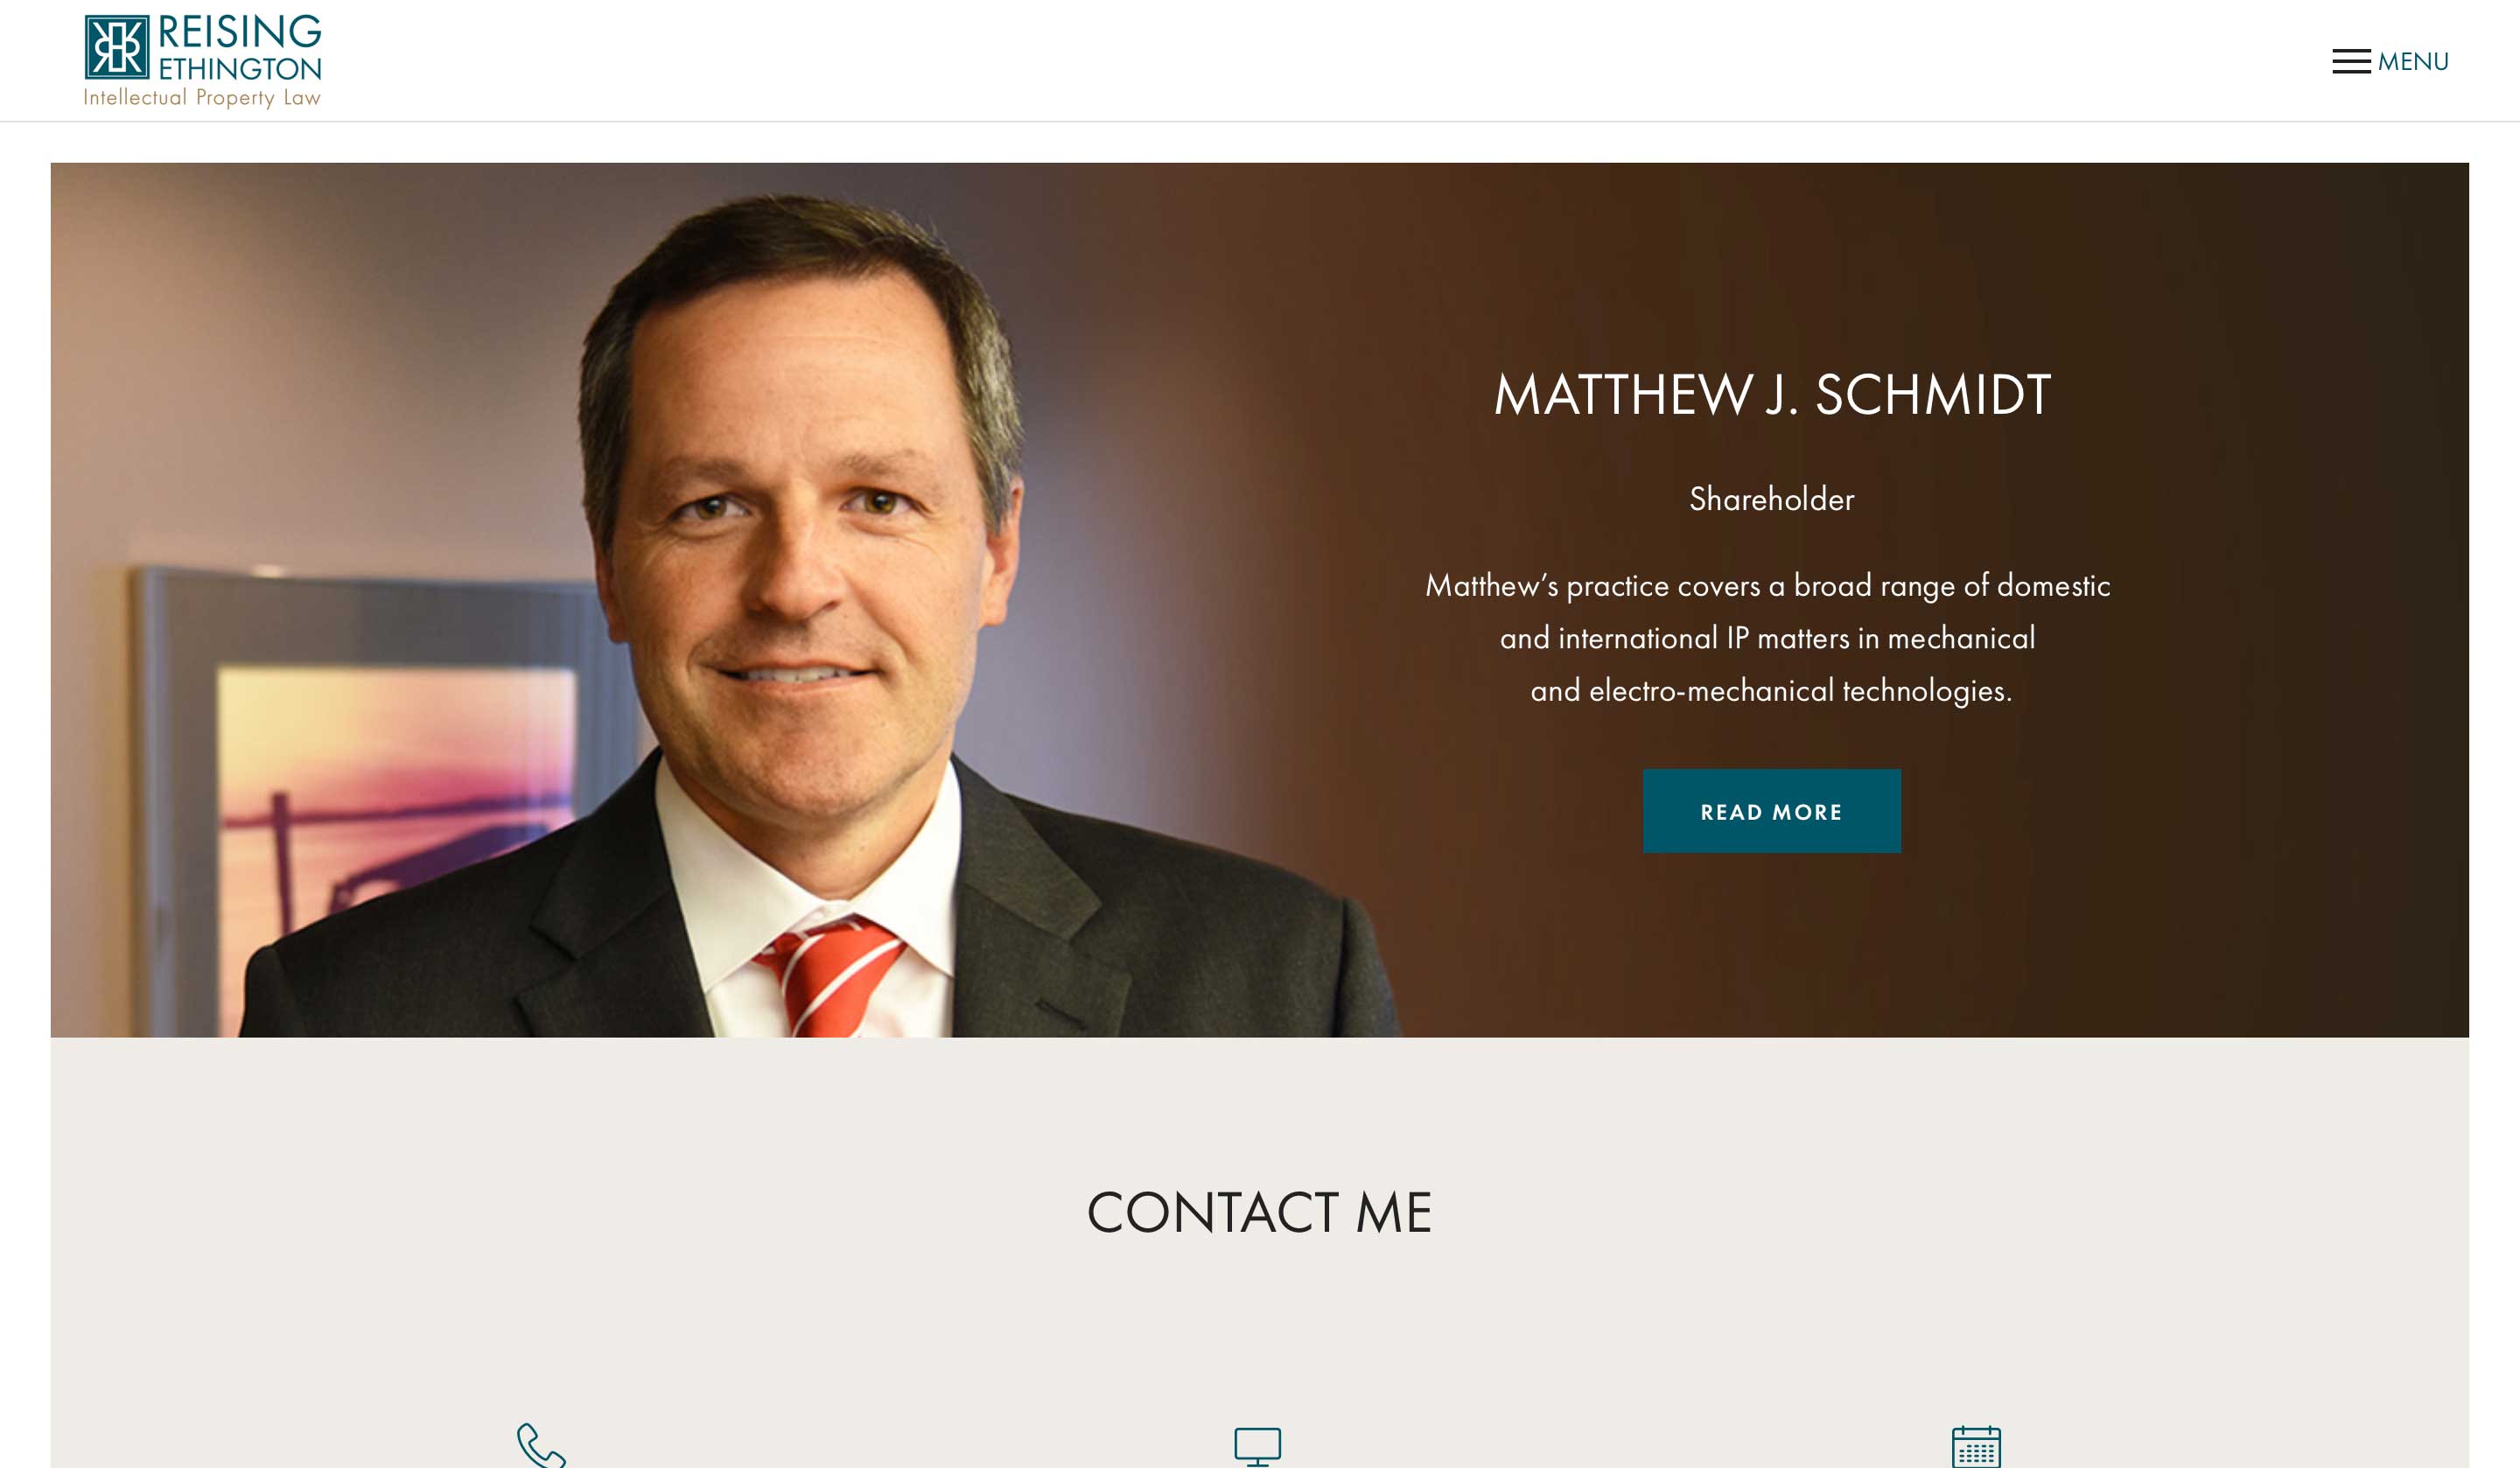Image resolution: width=2520 pixels, height=1468 pixels.
Task: Click the Shareholder title text
Action: (1771, 498)
